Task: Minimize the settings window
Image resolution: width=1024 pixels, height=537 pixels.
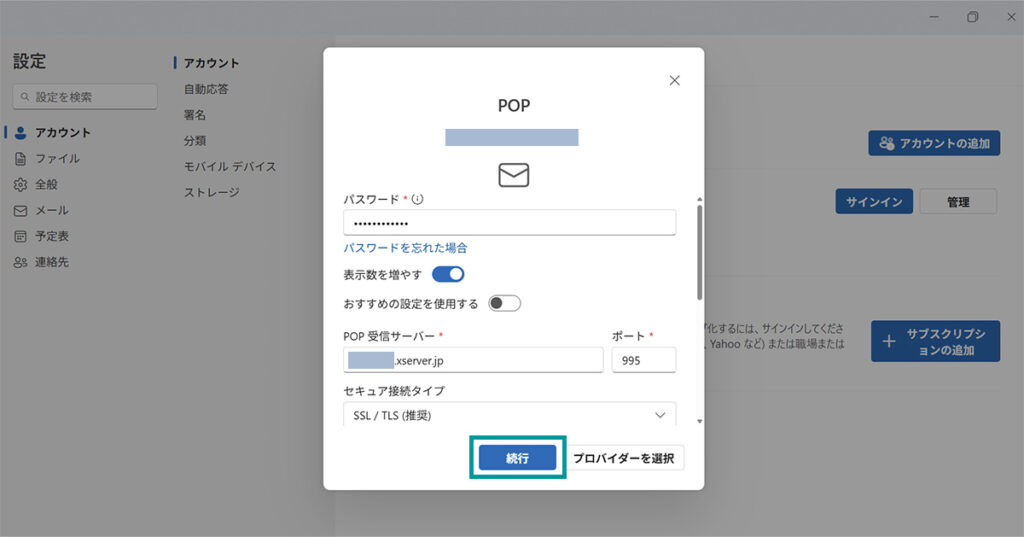Action: (935, 17)
